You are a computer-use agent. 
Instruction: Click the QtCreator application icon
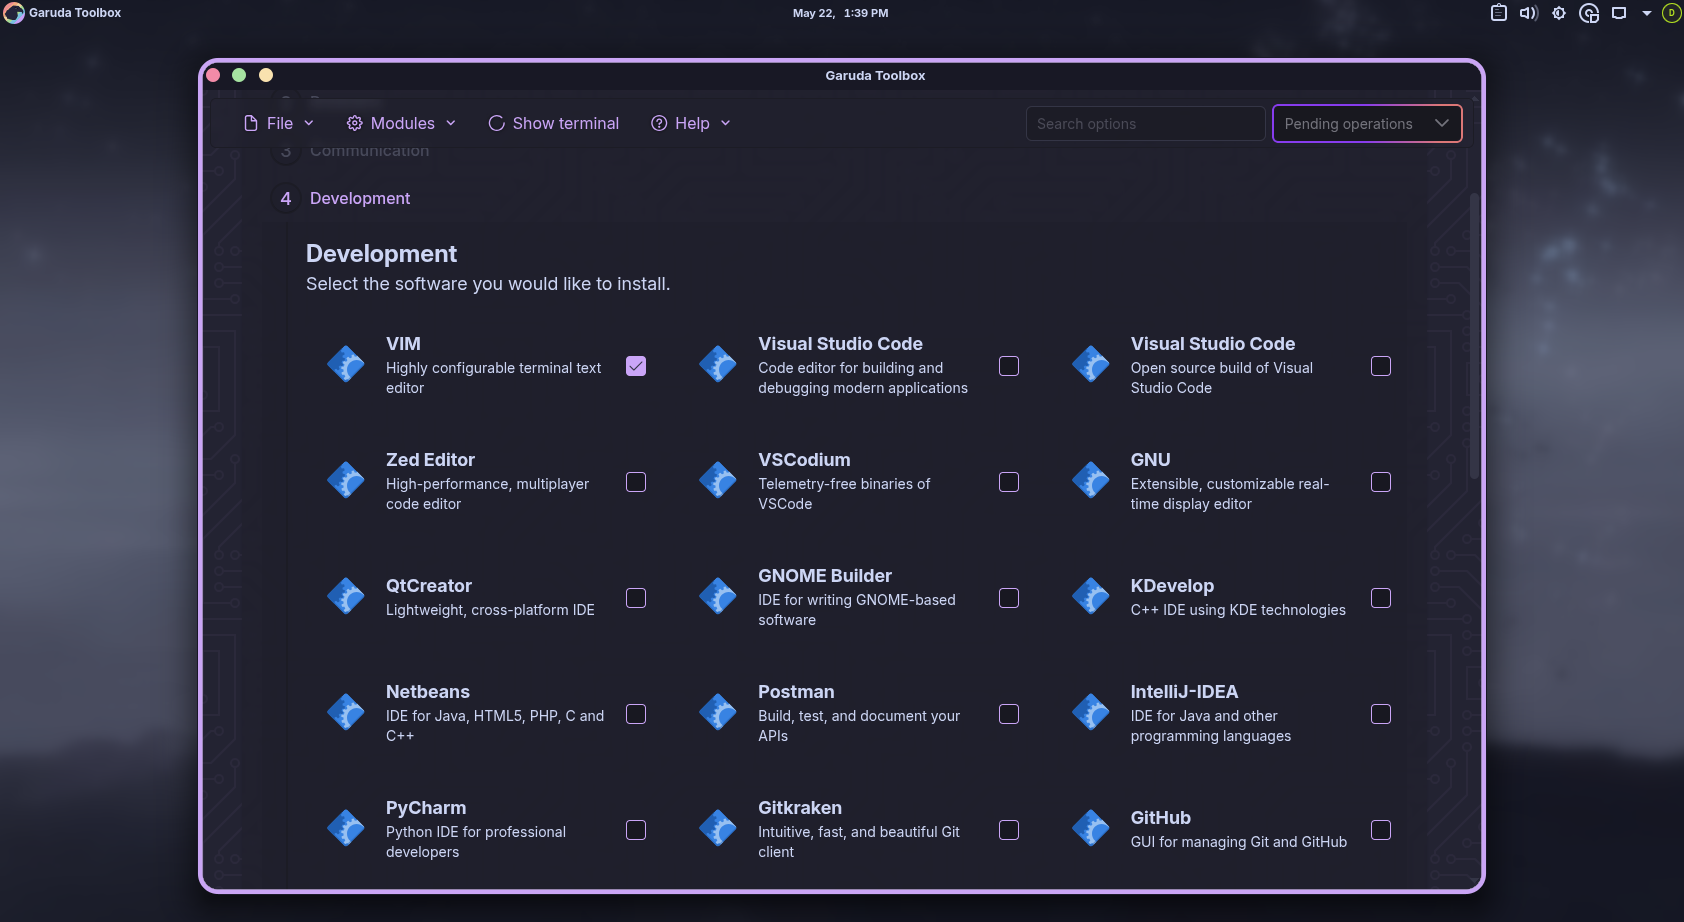[x=346, y=596]
